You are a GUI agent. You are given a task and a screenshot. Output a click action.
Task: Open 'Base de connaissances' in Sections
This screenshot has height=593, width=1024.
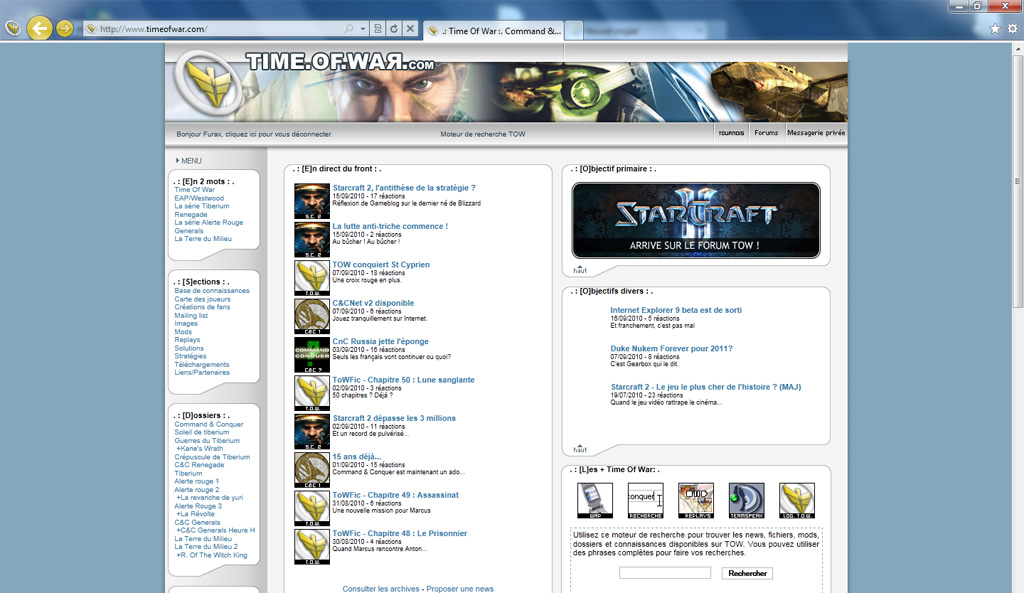pyautogui.click(x=212, y=291)
